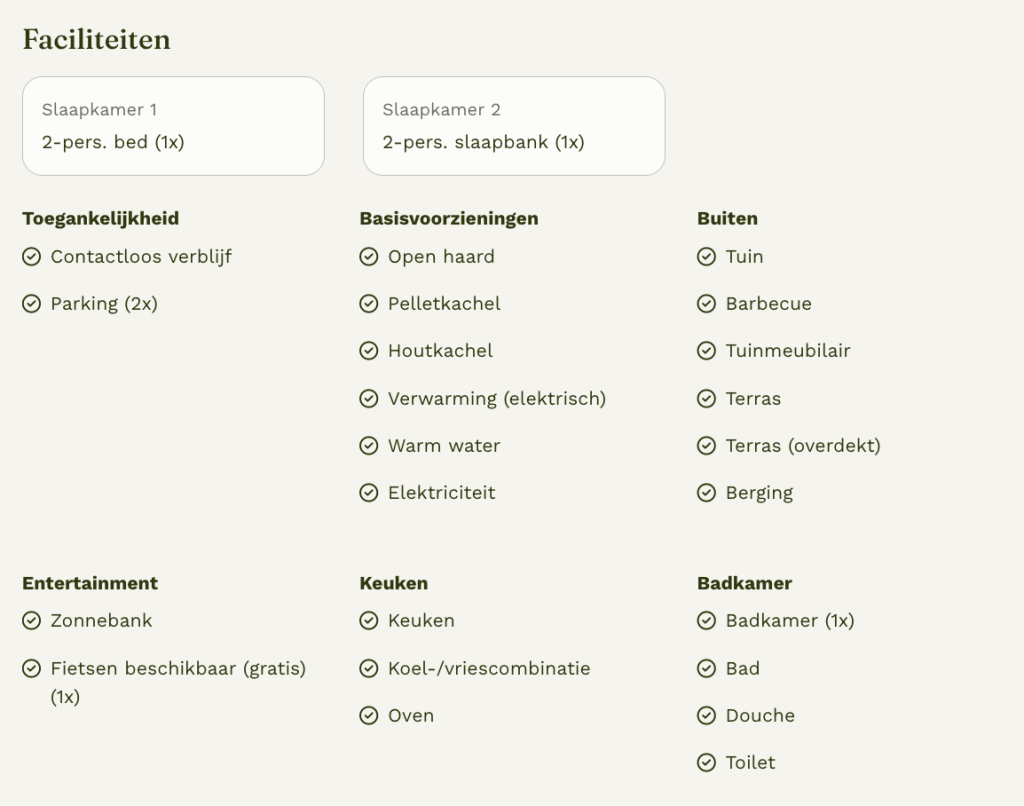
Task: Click the checkmark icon beside Warm water
Action: (x=369, y=445)
